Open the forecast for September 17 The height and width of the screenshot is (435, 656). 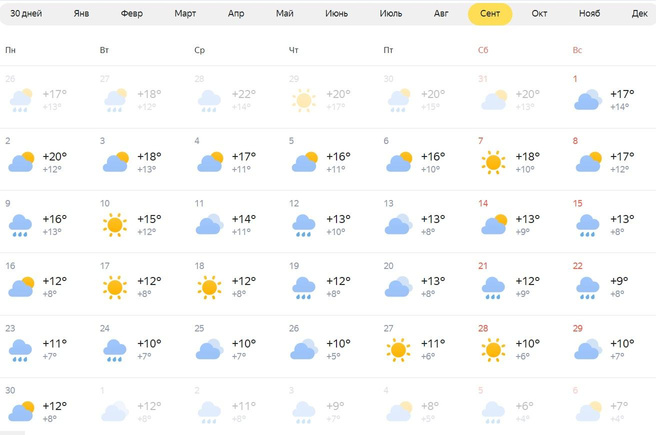pyautogui.click(x=139, y=285)
